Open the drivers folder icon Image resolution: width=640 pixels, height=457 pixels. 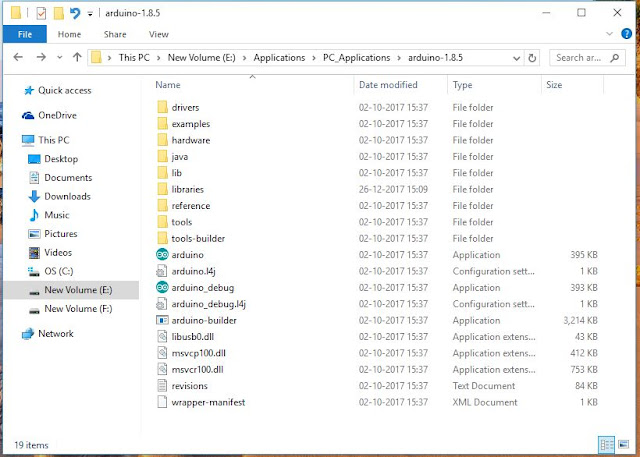(x=162, y=107)
